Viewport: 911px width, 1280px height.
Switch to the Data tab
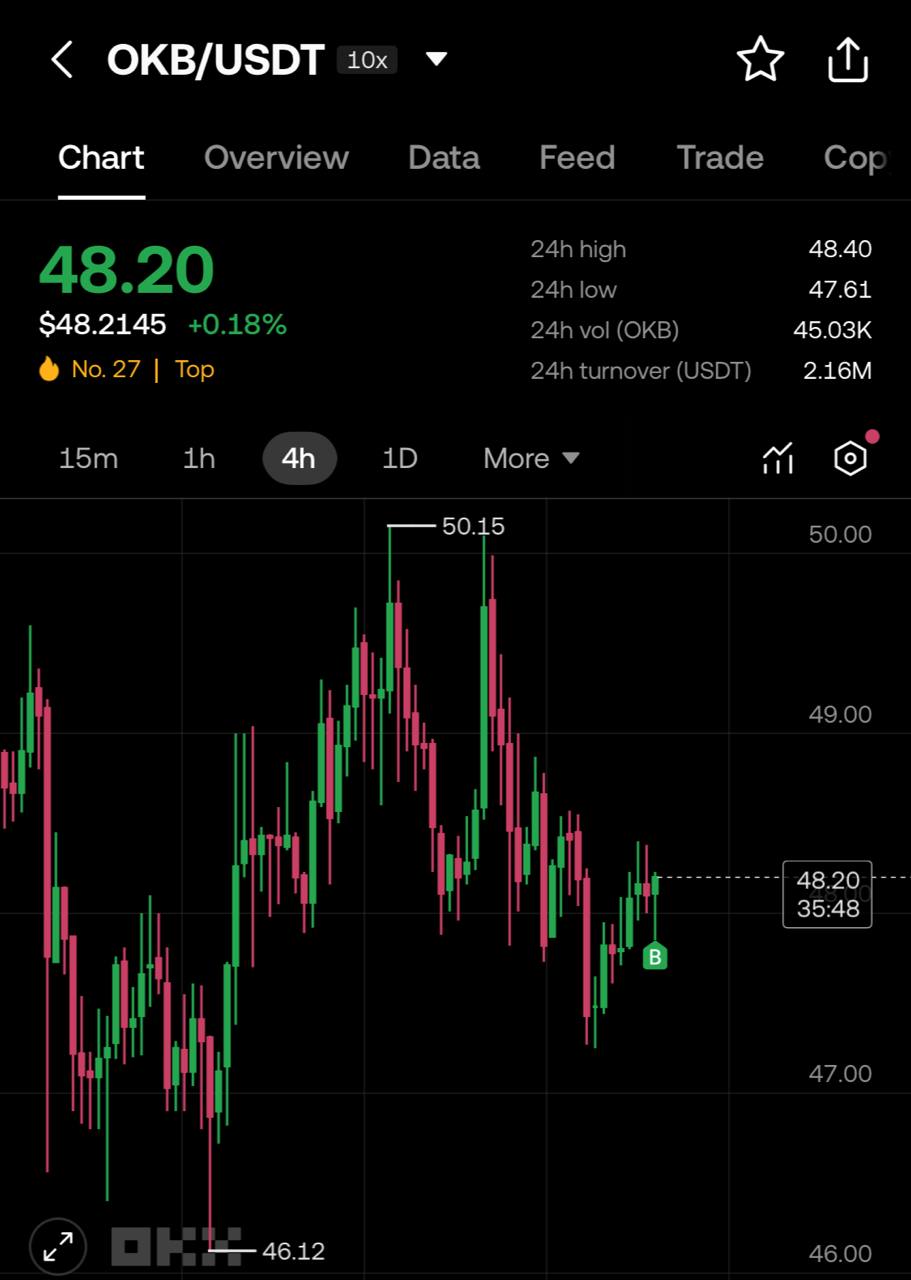click(x=444, y=158)
